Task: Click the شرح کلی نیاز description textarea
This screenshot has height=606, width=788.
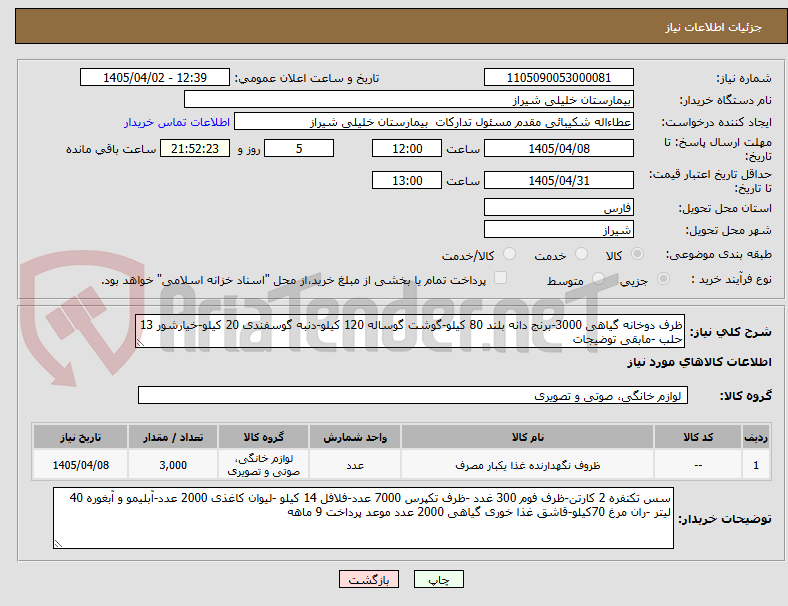Action: [410, 331]
